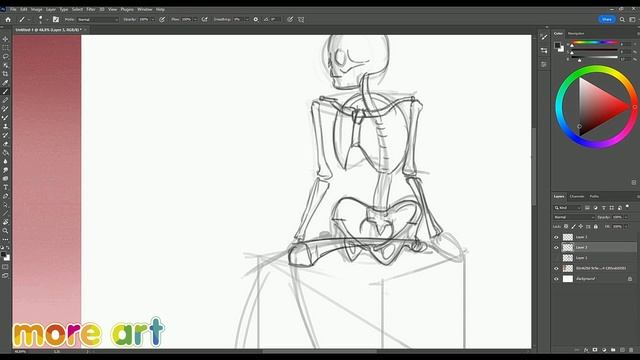Select the Hand tool
640x360 pixels.
click(5, 222)
